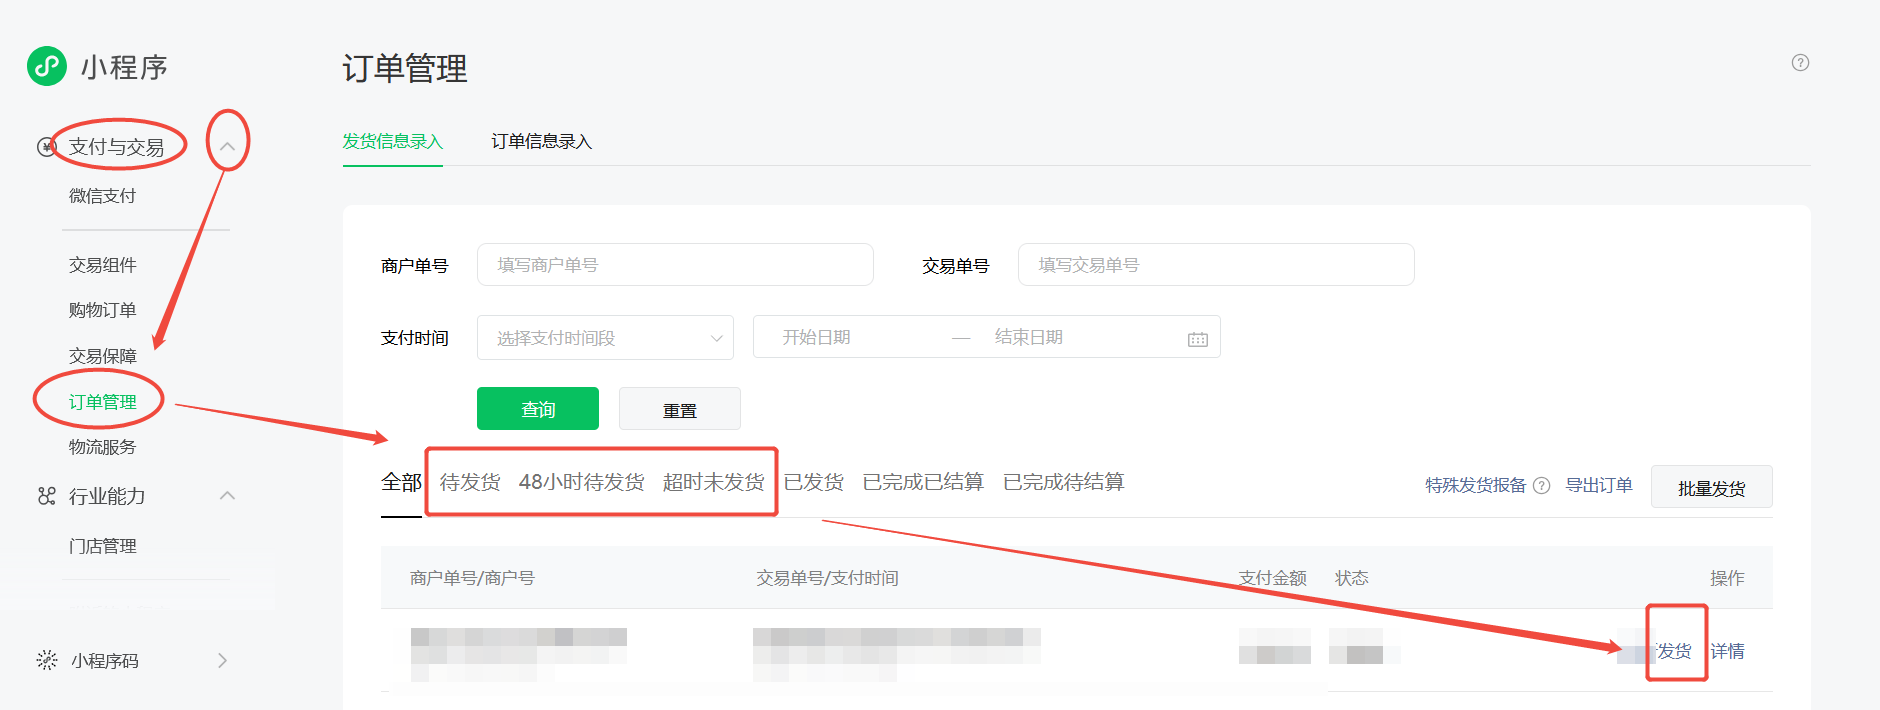Click the 导出订单 link
The image size is (1880, 710).
click(1598, 485)
